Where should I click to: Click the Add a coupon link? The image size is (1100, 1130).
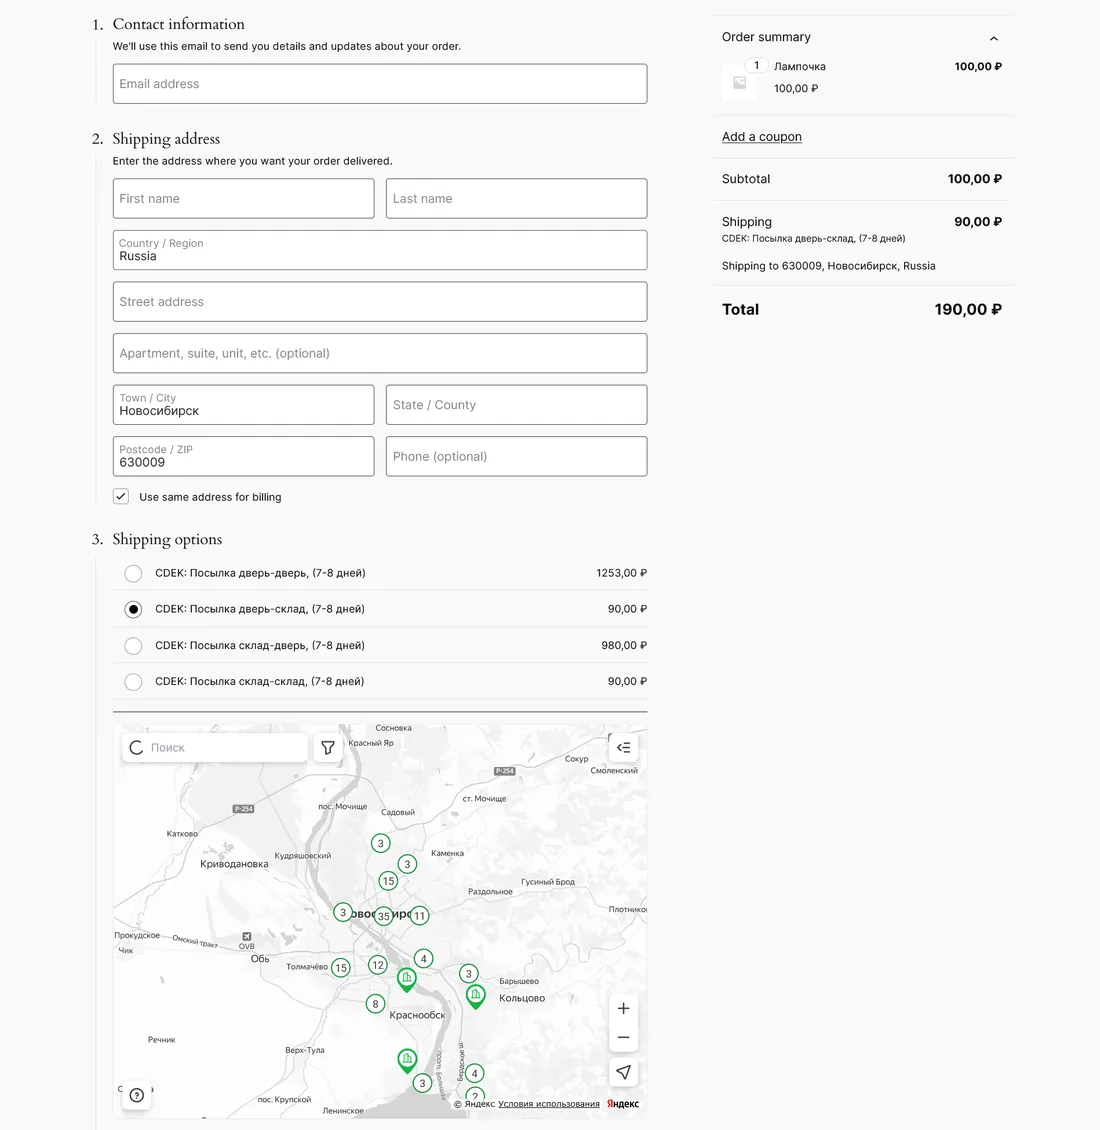(762, 137)
